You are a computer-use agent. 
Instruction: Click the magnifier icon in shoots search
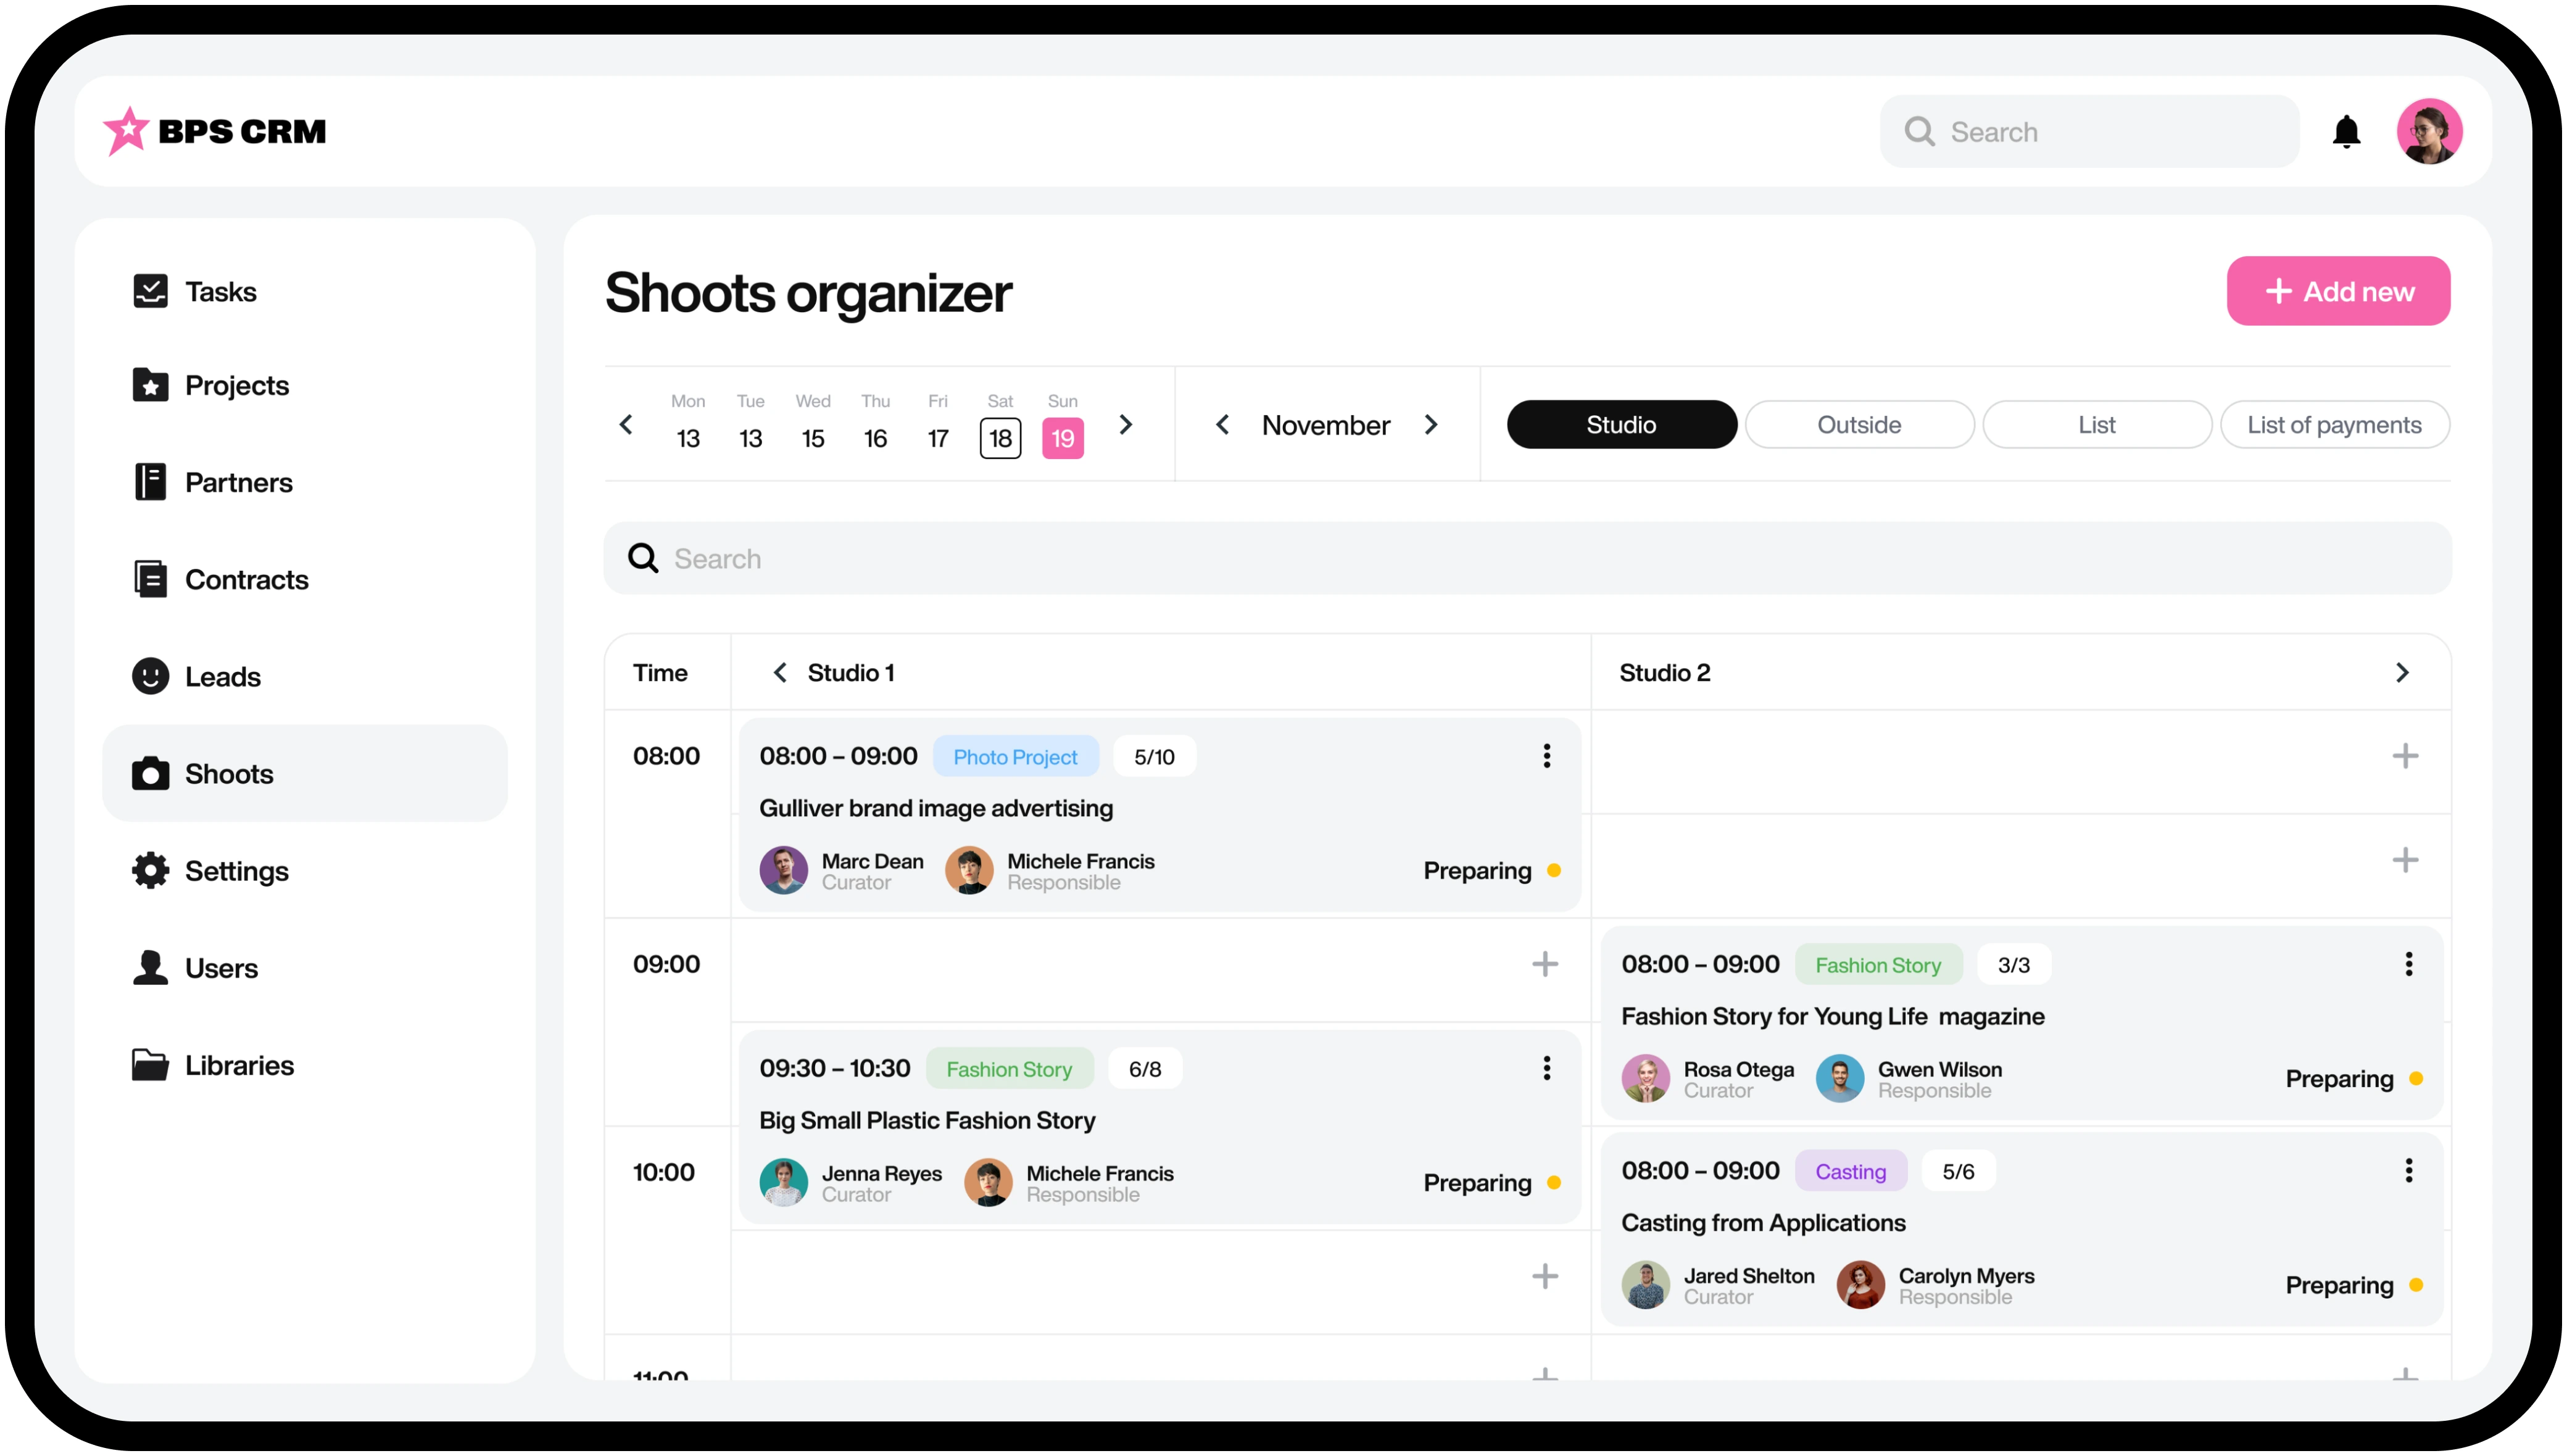(x=643, y=558)
